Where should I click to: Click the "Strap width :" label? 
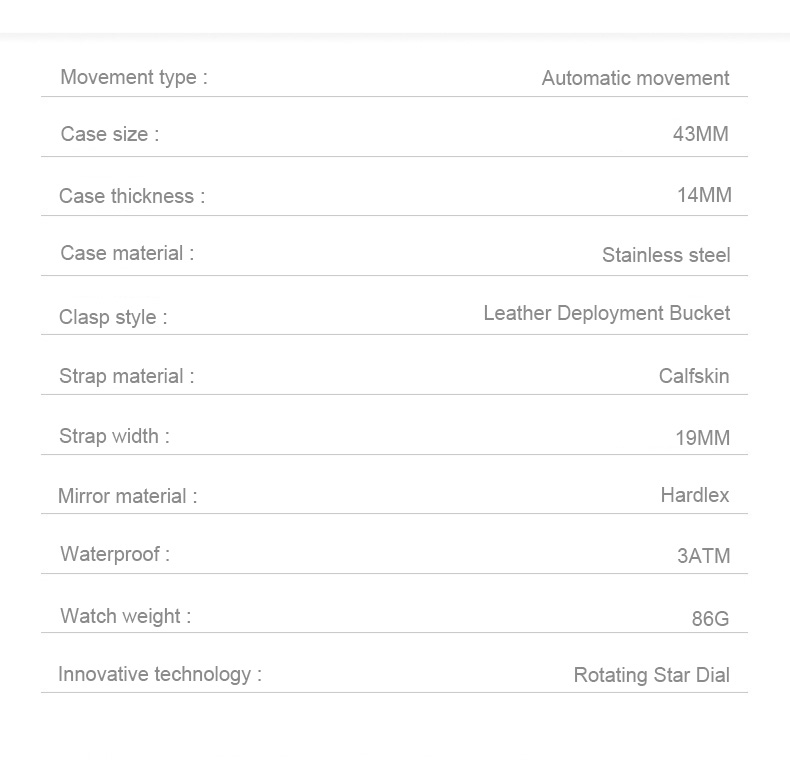click(114, 435)
